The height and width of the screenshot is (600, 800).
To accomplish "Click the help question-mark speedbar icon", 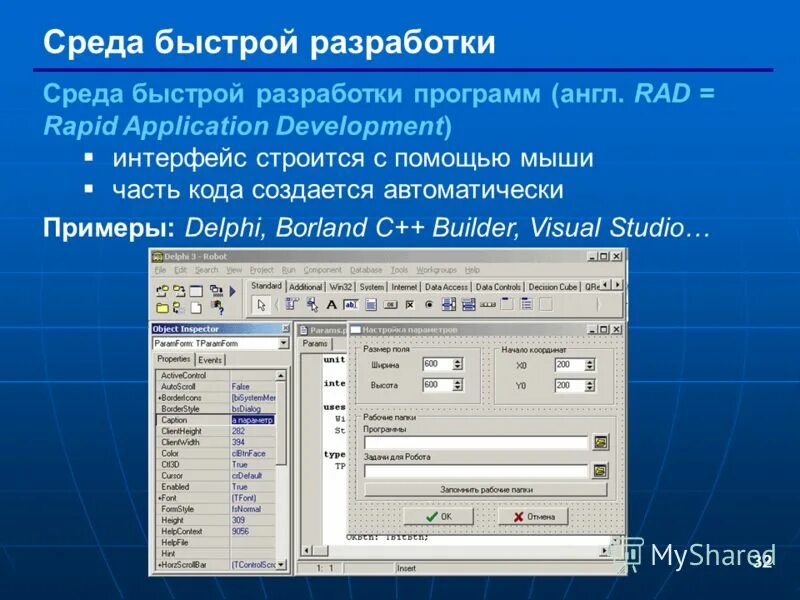I will click(x=218, y=307).
